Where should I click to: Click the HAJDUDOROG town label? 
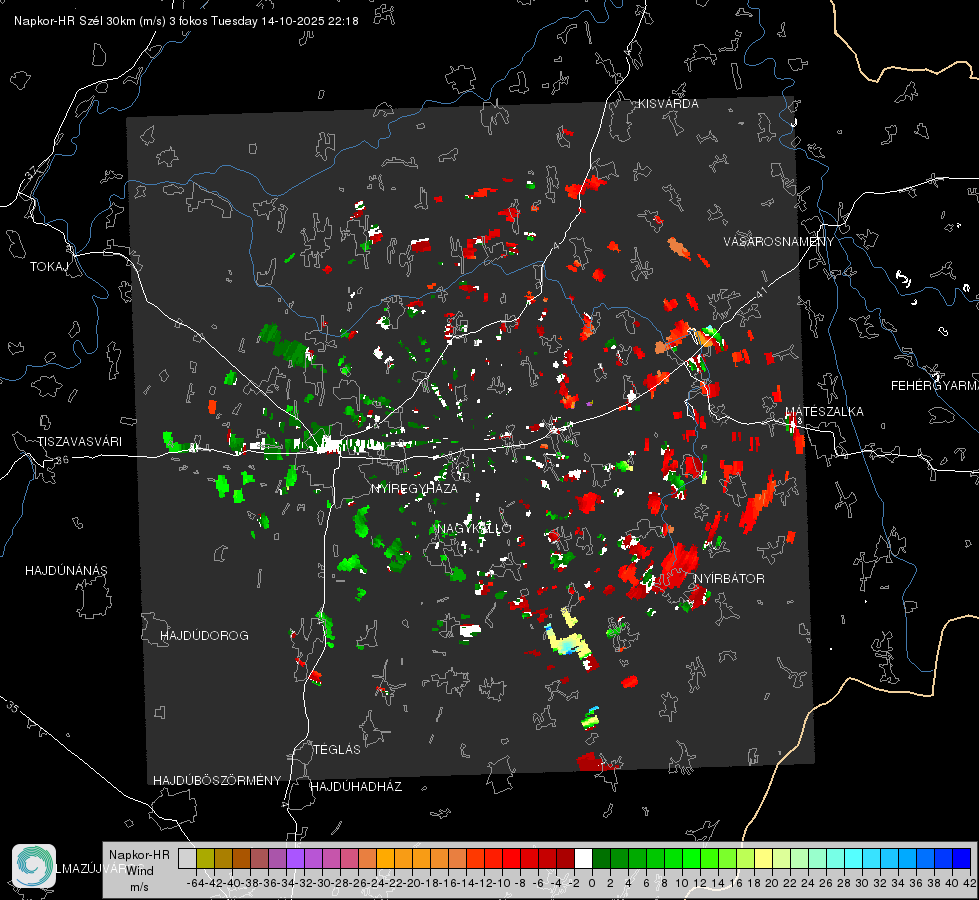[204, 636]
